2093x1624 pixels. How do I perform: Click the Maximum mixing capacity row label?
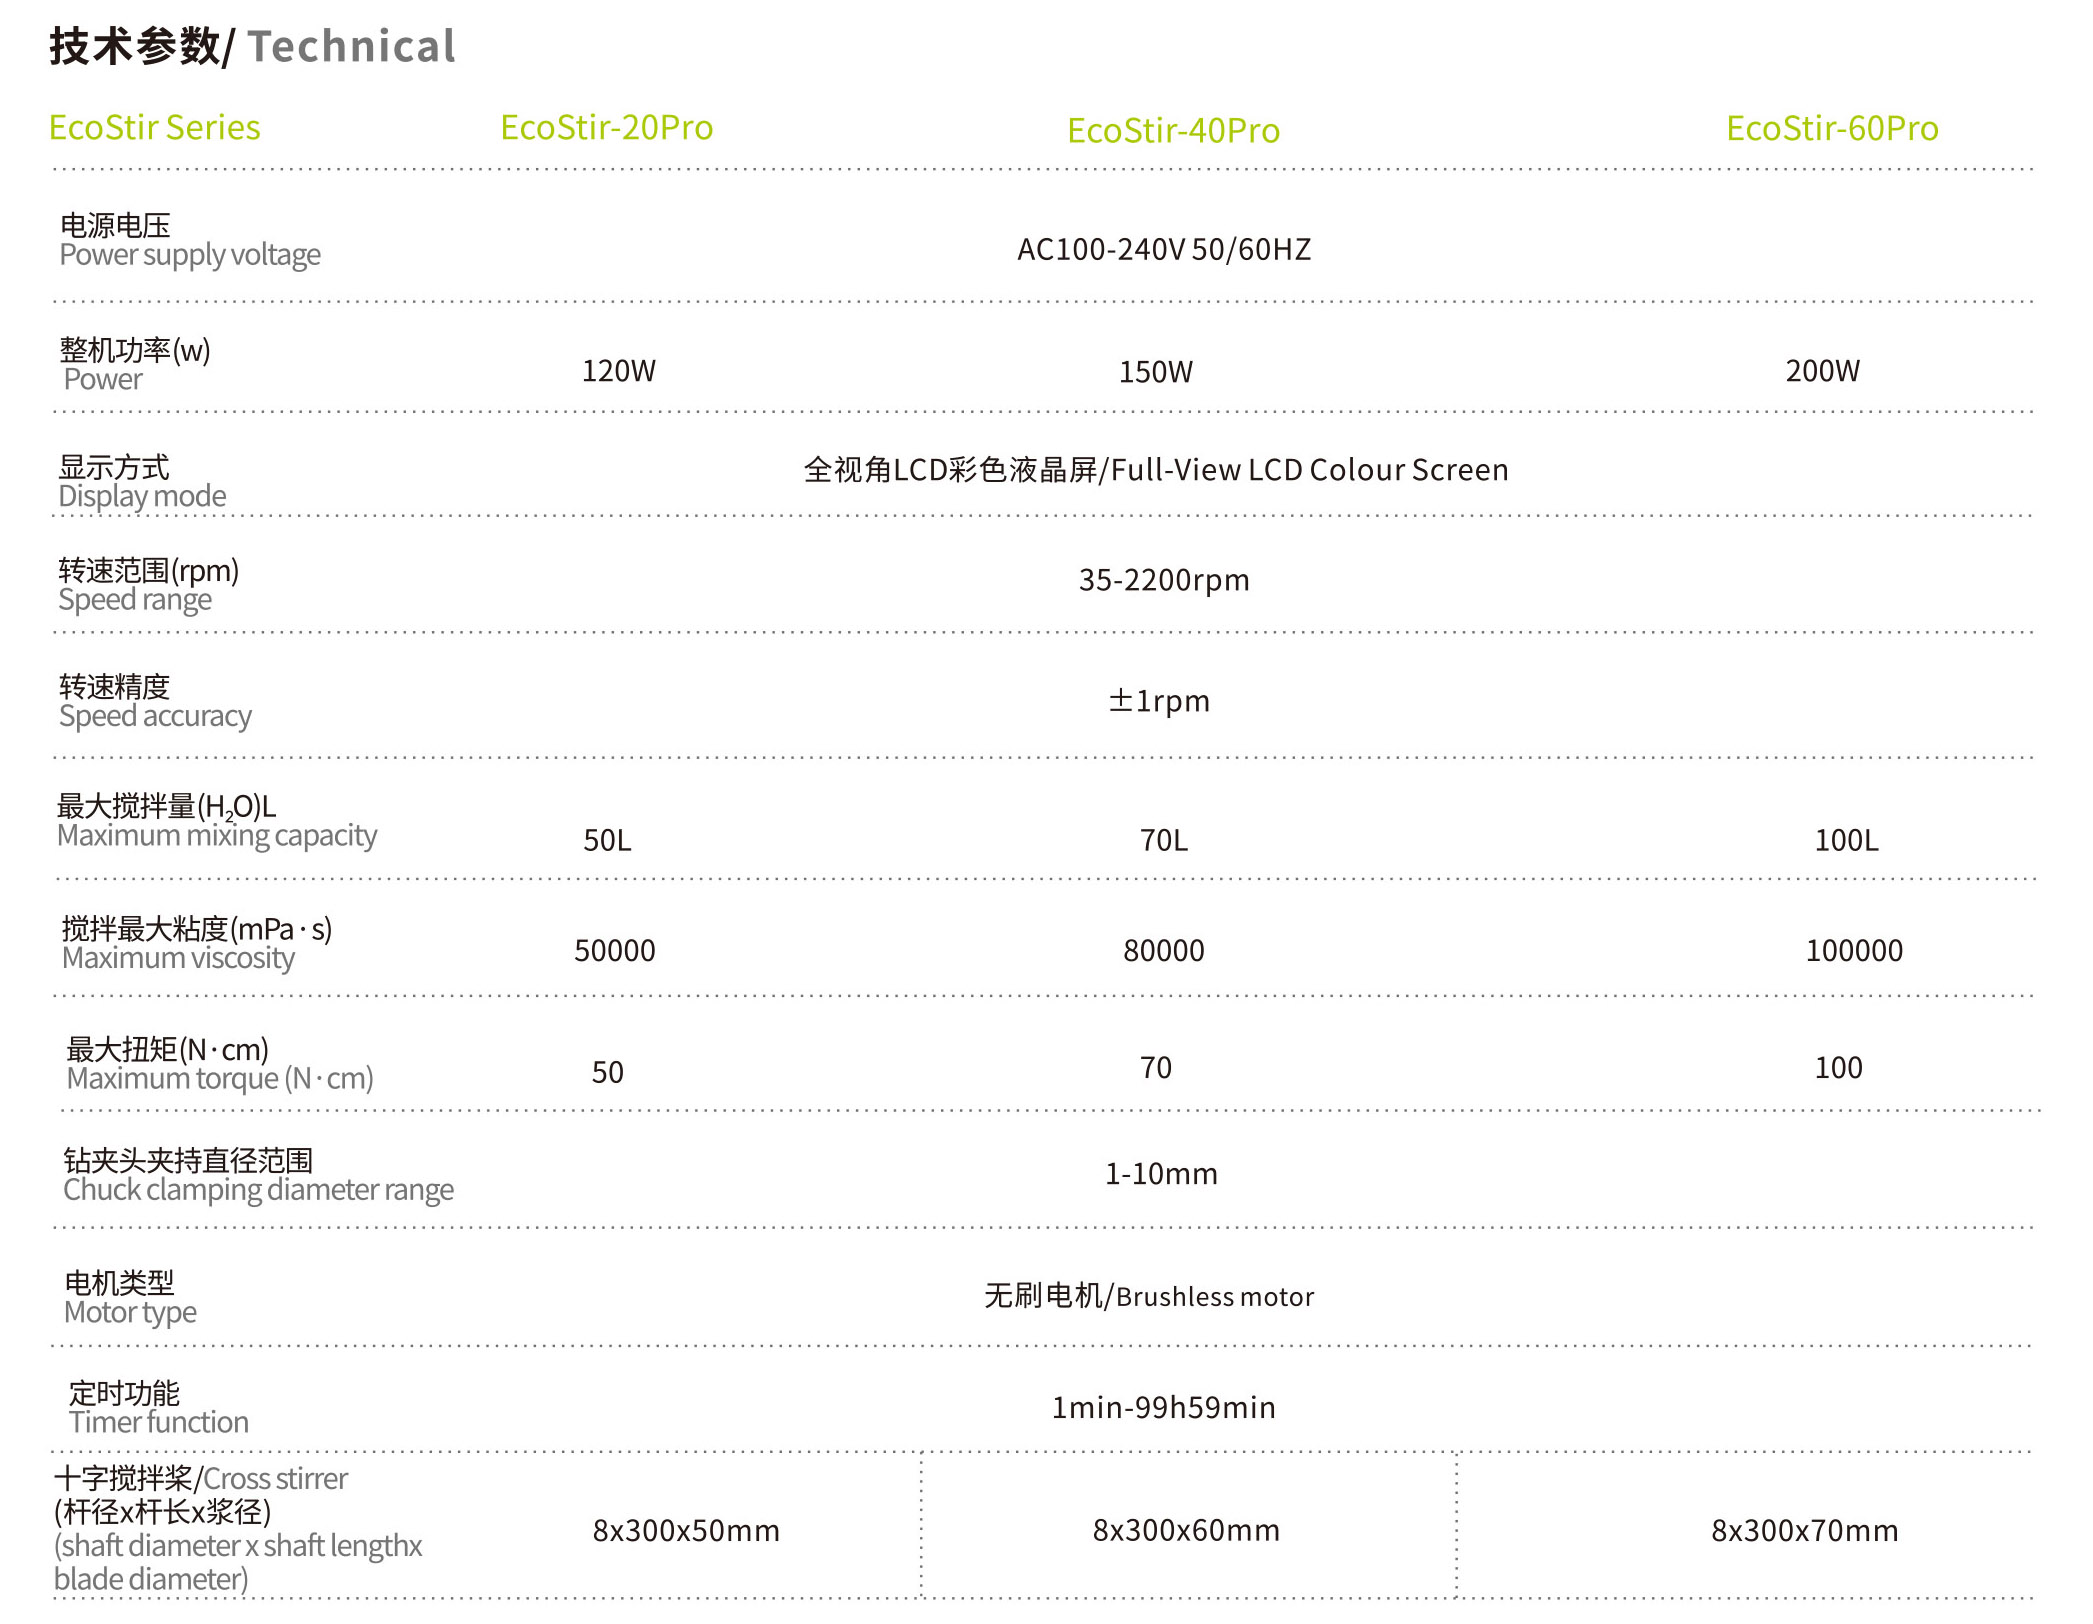point(216,836)
